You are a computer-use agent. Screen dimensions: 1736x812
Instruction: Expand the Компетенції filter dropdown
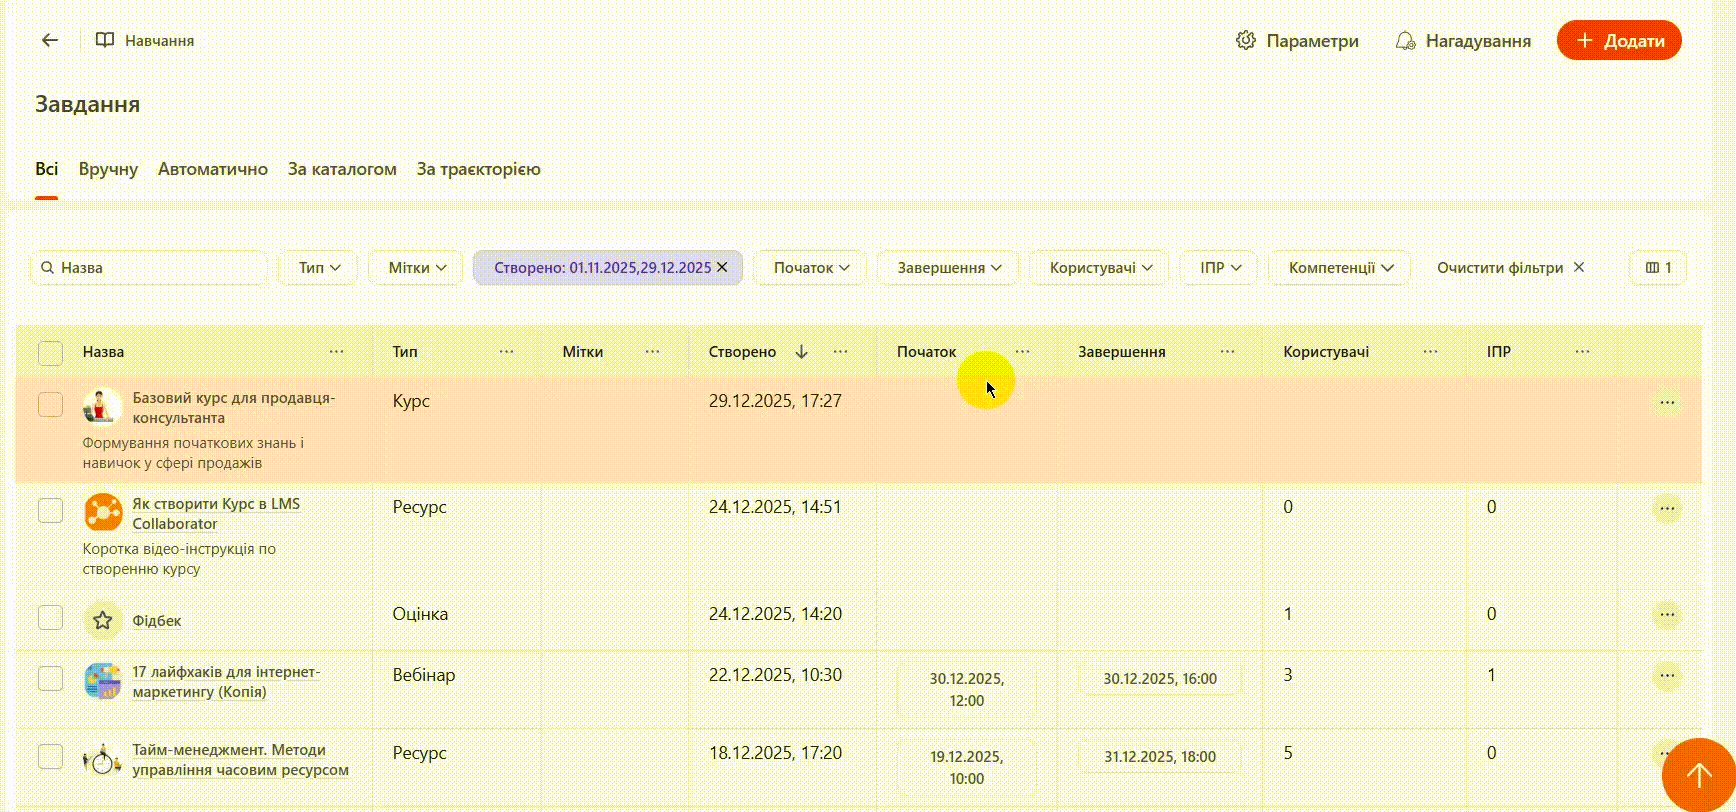1340,268
